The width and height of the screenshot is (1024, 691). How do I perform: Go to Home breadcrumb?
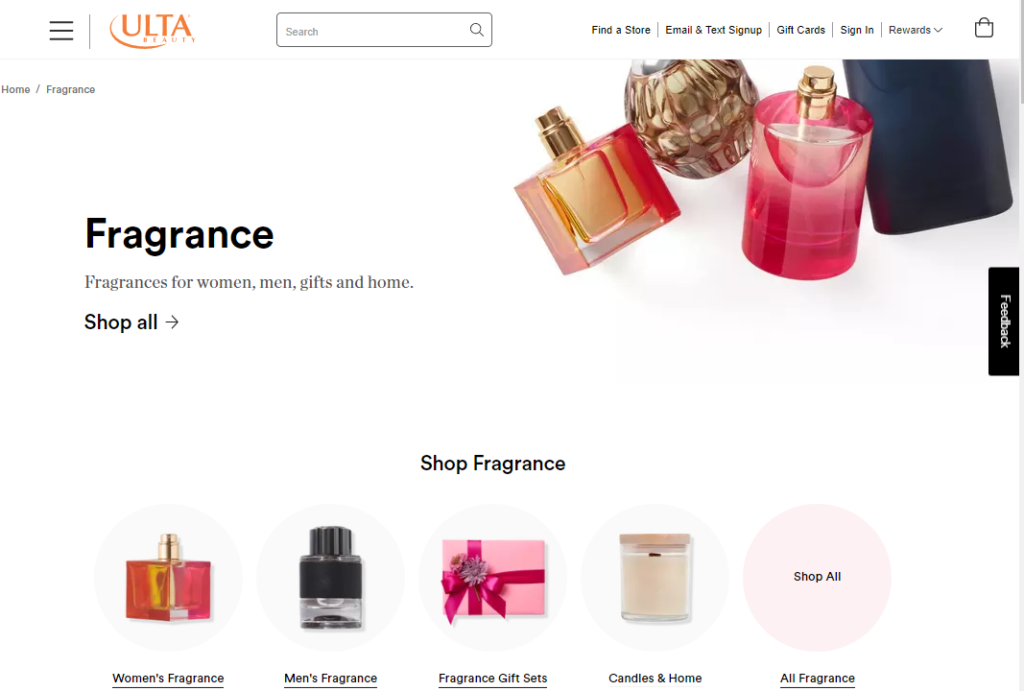[x=16, y=89]
